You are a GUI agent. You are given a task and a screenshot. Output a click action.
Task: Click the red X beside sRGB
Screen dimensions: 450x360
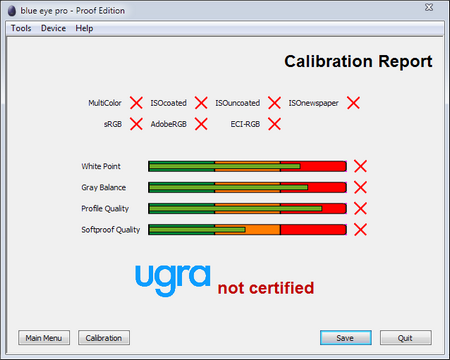click(136, 124)
